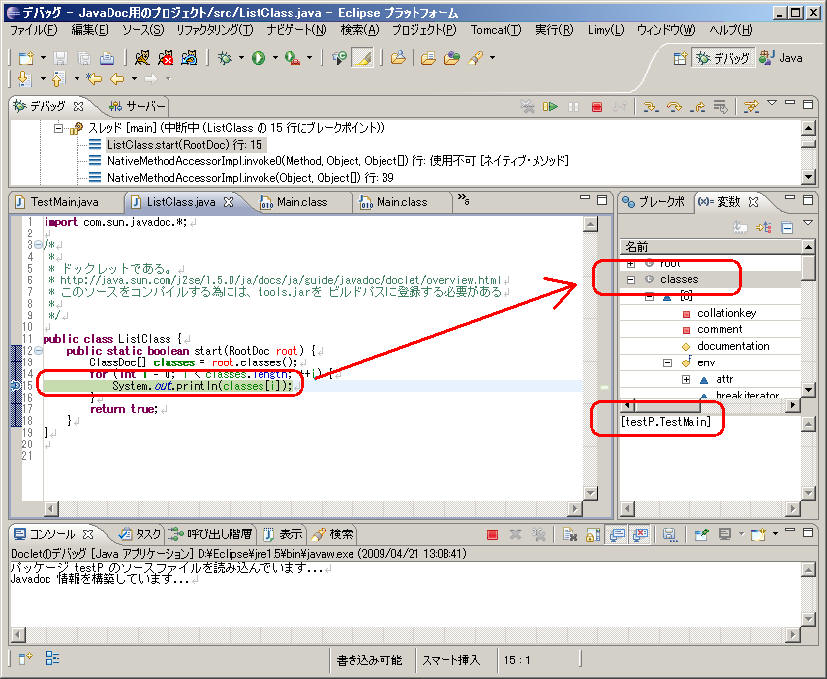Screen dimensions: 827x679
Task: Click the Step Into debug icon
Action: 650,106
